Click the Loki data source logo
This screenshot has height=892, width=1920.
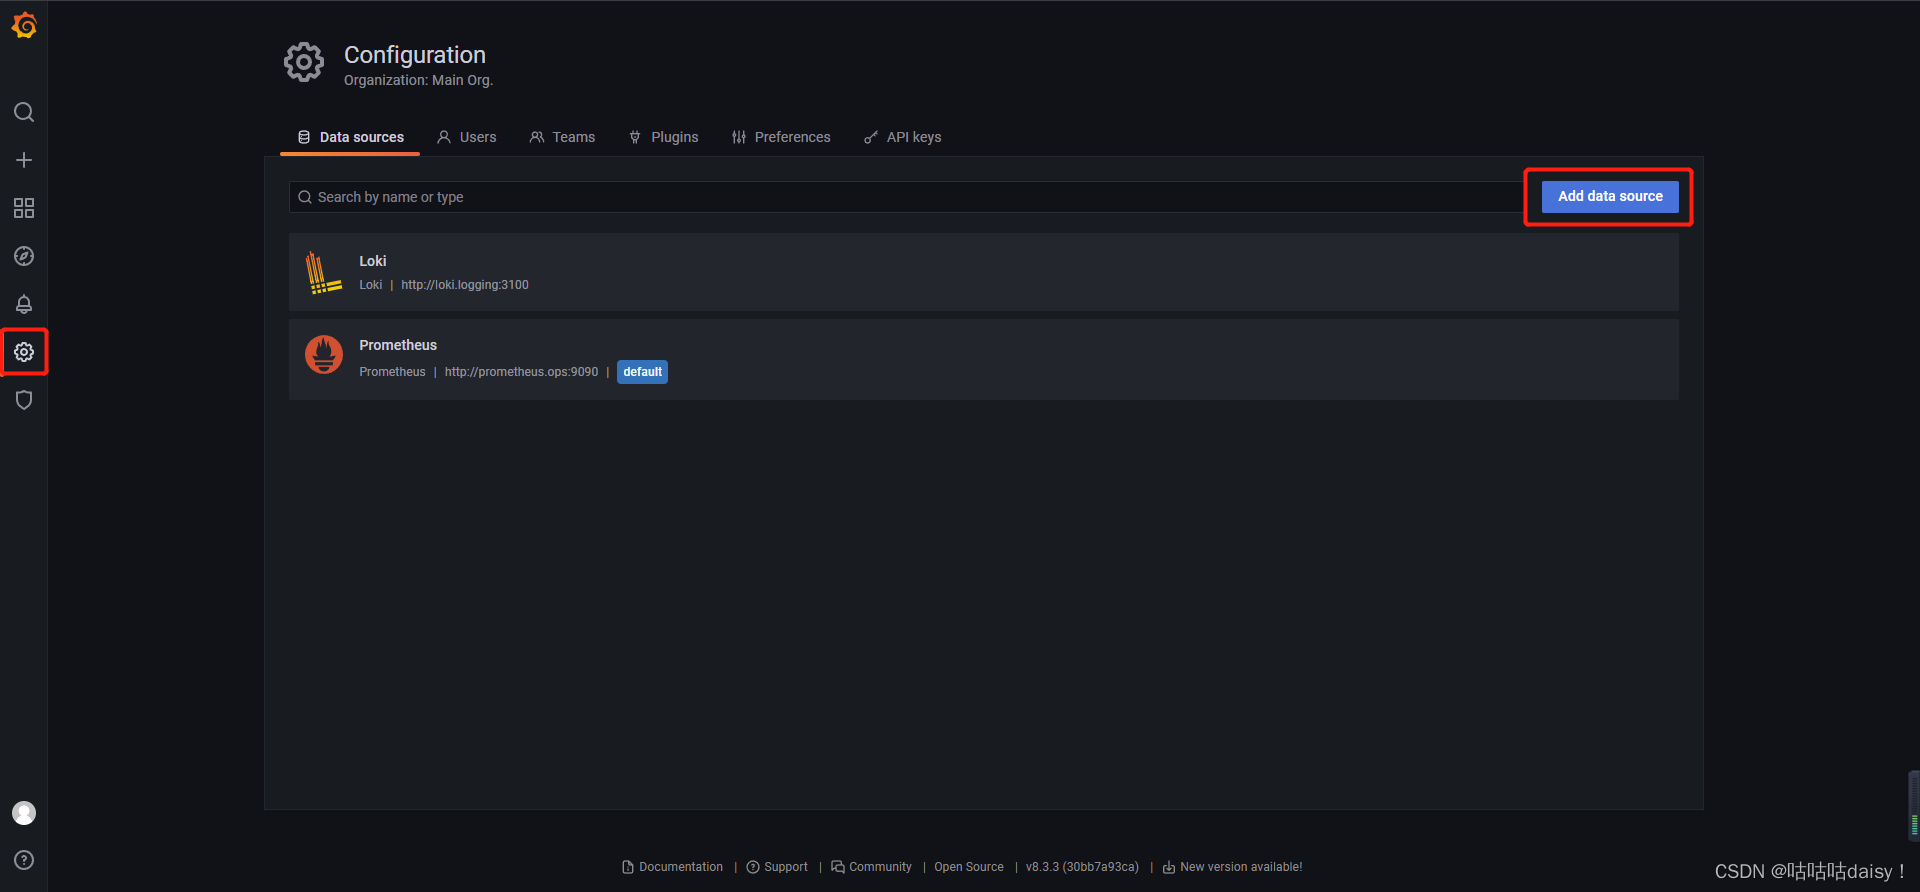[323, 272]
